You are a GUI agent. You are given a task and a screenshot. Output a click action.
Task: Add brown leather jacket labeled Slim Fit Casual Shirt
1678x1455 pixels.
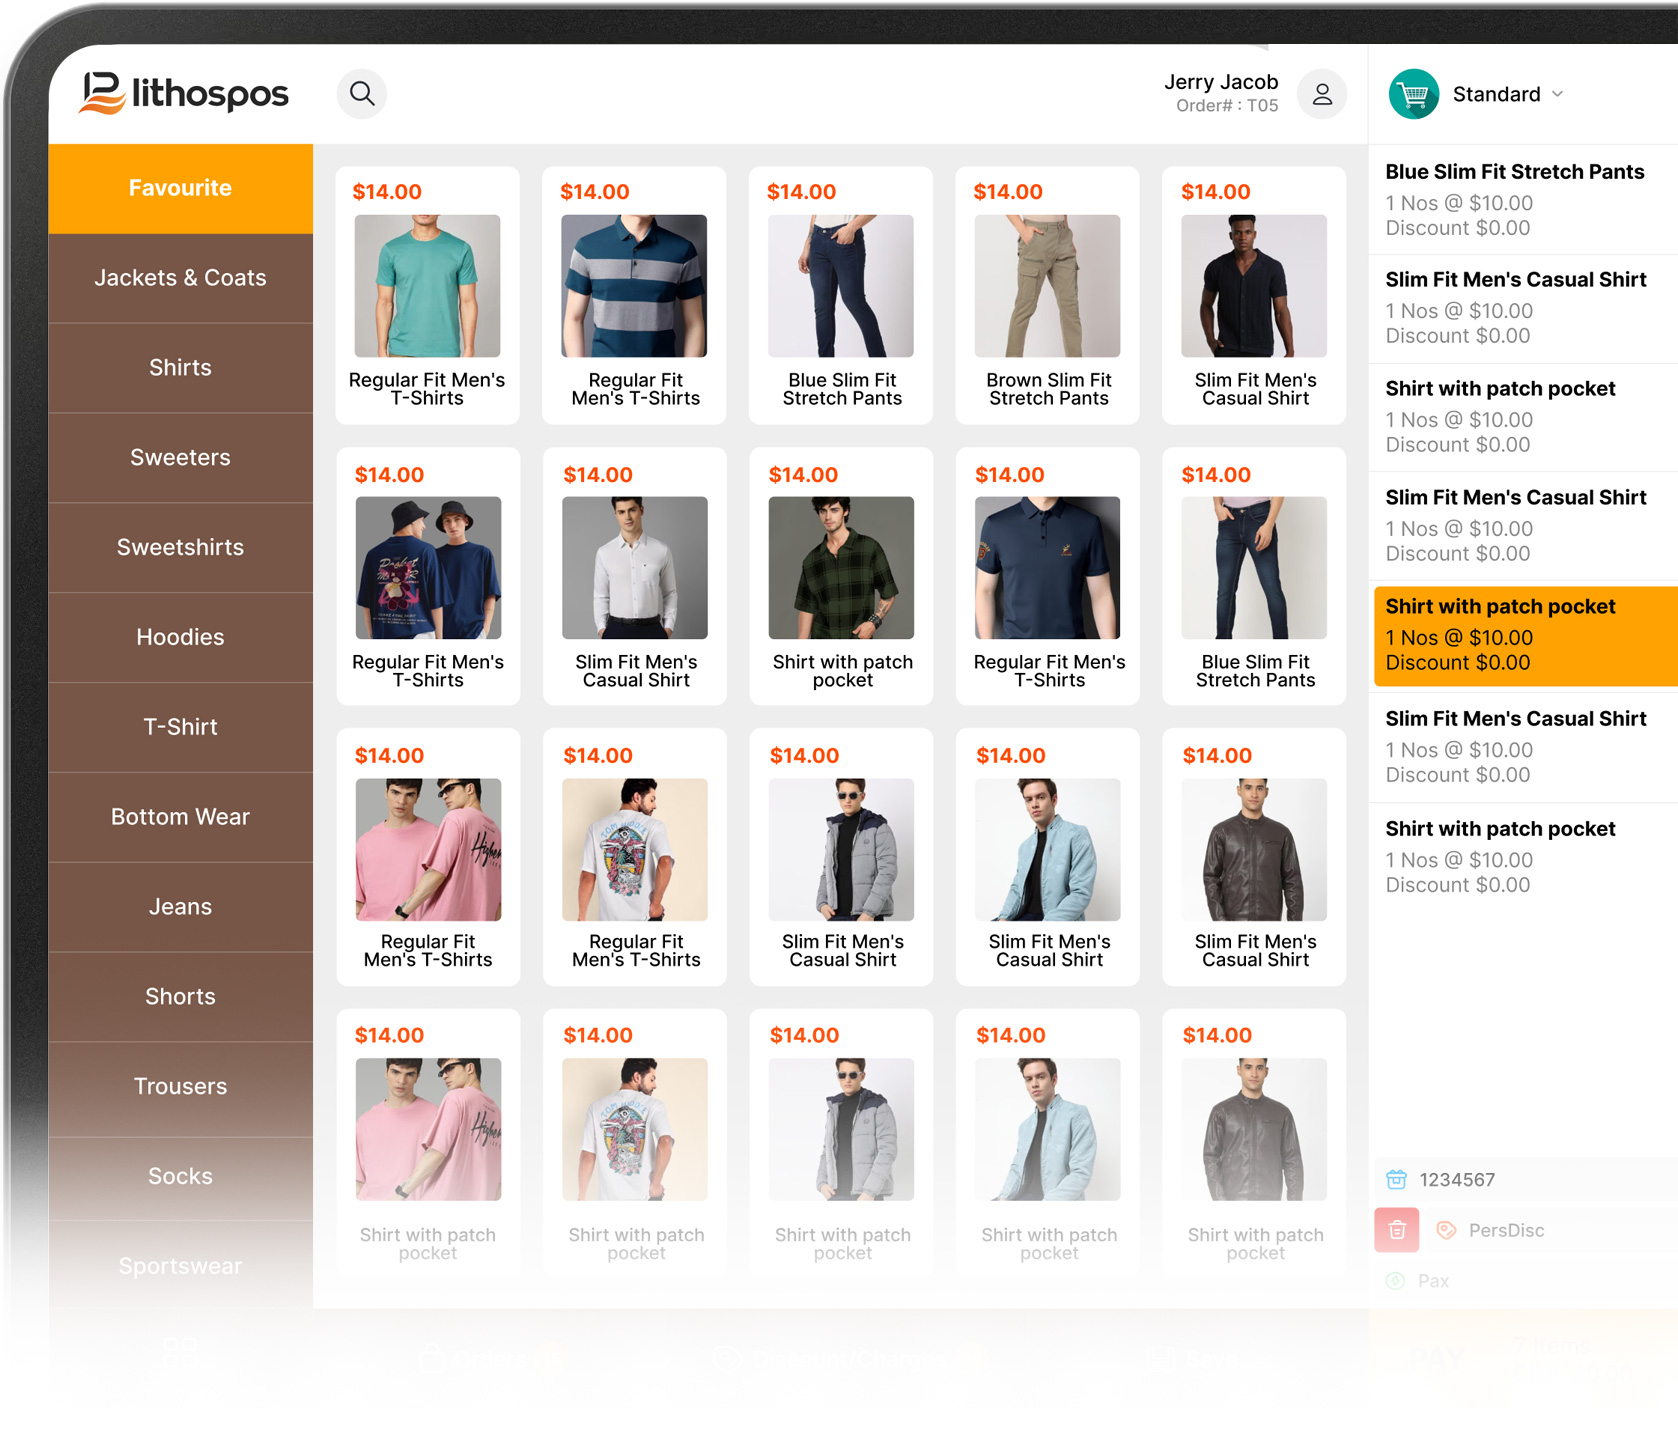[1254, 857]
